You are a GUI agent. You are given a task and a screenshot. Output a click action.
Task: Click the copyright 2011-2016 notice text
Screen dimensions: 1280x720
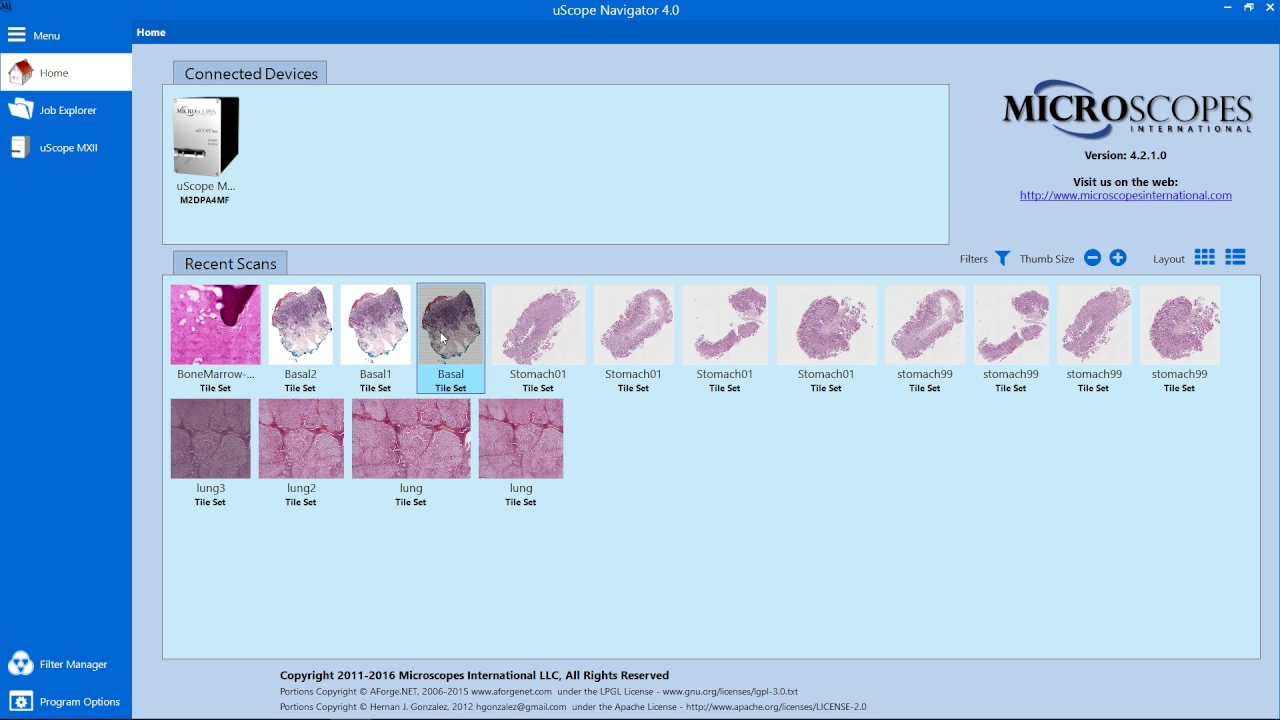click(474, 675)
